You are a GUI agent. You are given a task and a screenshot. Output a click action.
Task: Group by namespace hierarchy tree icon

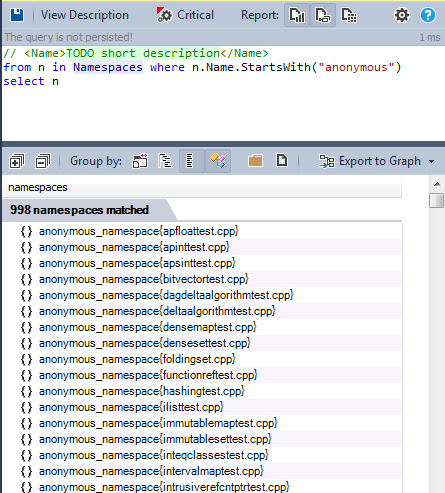[x=165, y=161]
